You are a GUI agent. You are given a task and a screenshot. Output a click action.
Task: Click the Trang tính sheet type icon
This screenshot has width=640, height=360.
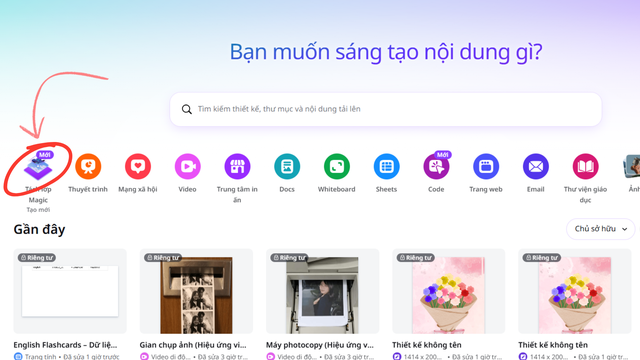tap(18, 356)
